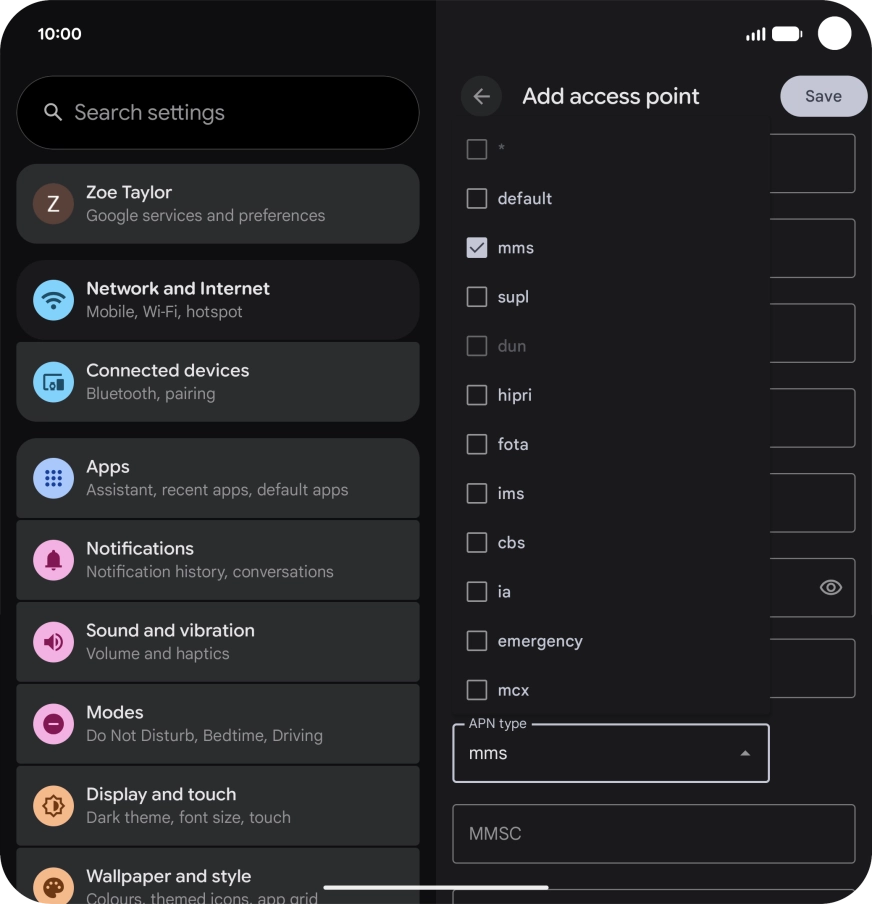Image resolution: width=872 pixels, height=904 pixels.
Task: Collapse the APN type dropdown arrow
Action: pyautogui.click(x=745, y=753)
